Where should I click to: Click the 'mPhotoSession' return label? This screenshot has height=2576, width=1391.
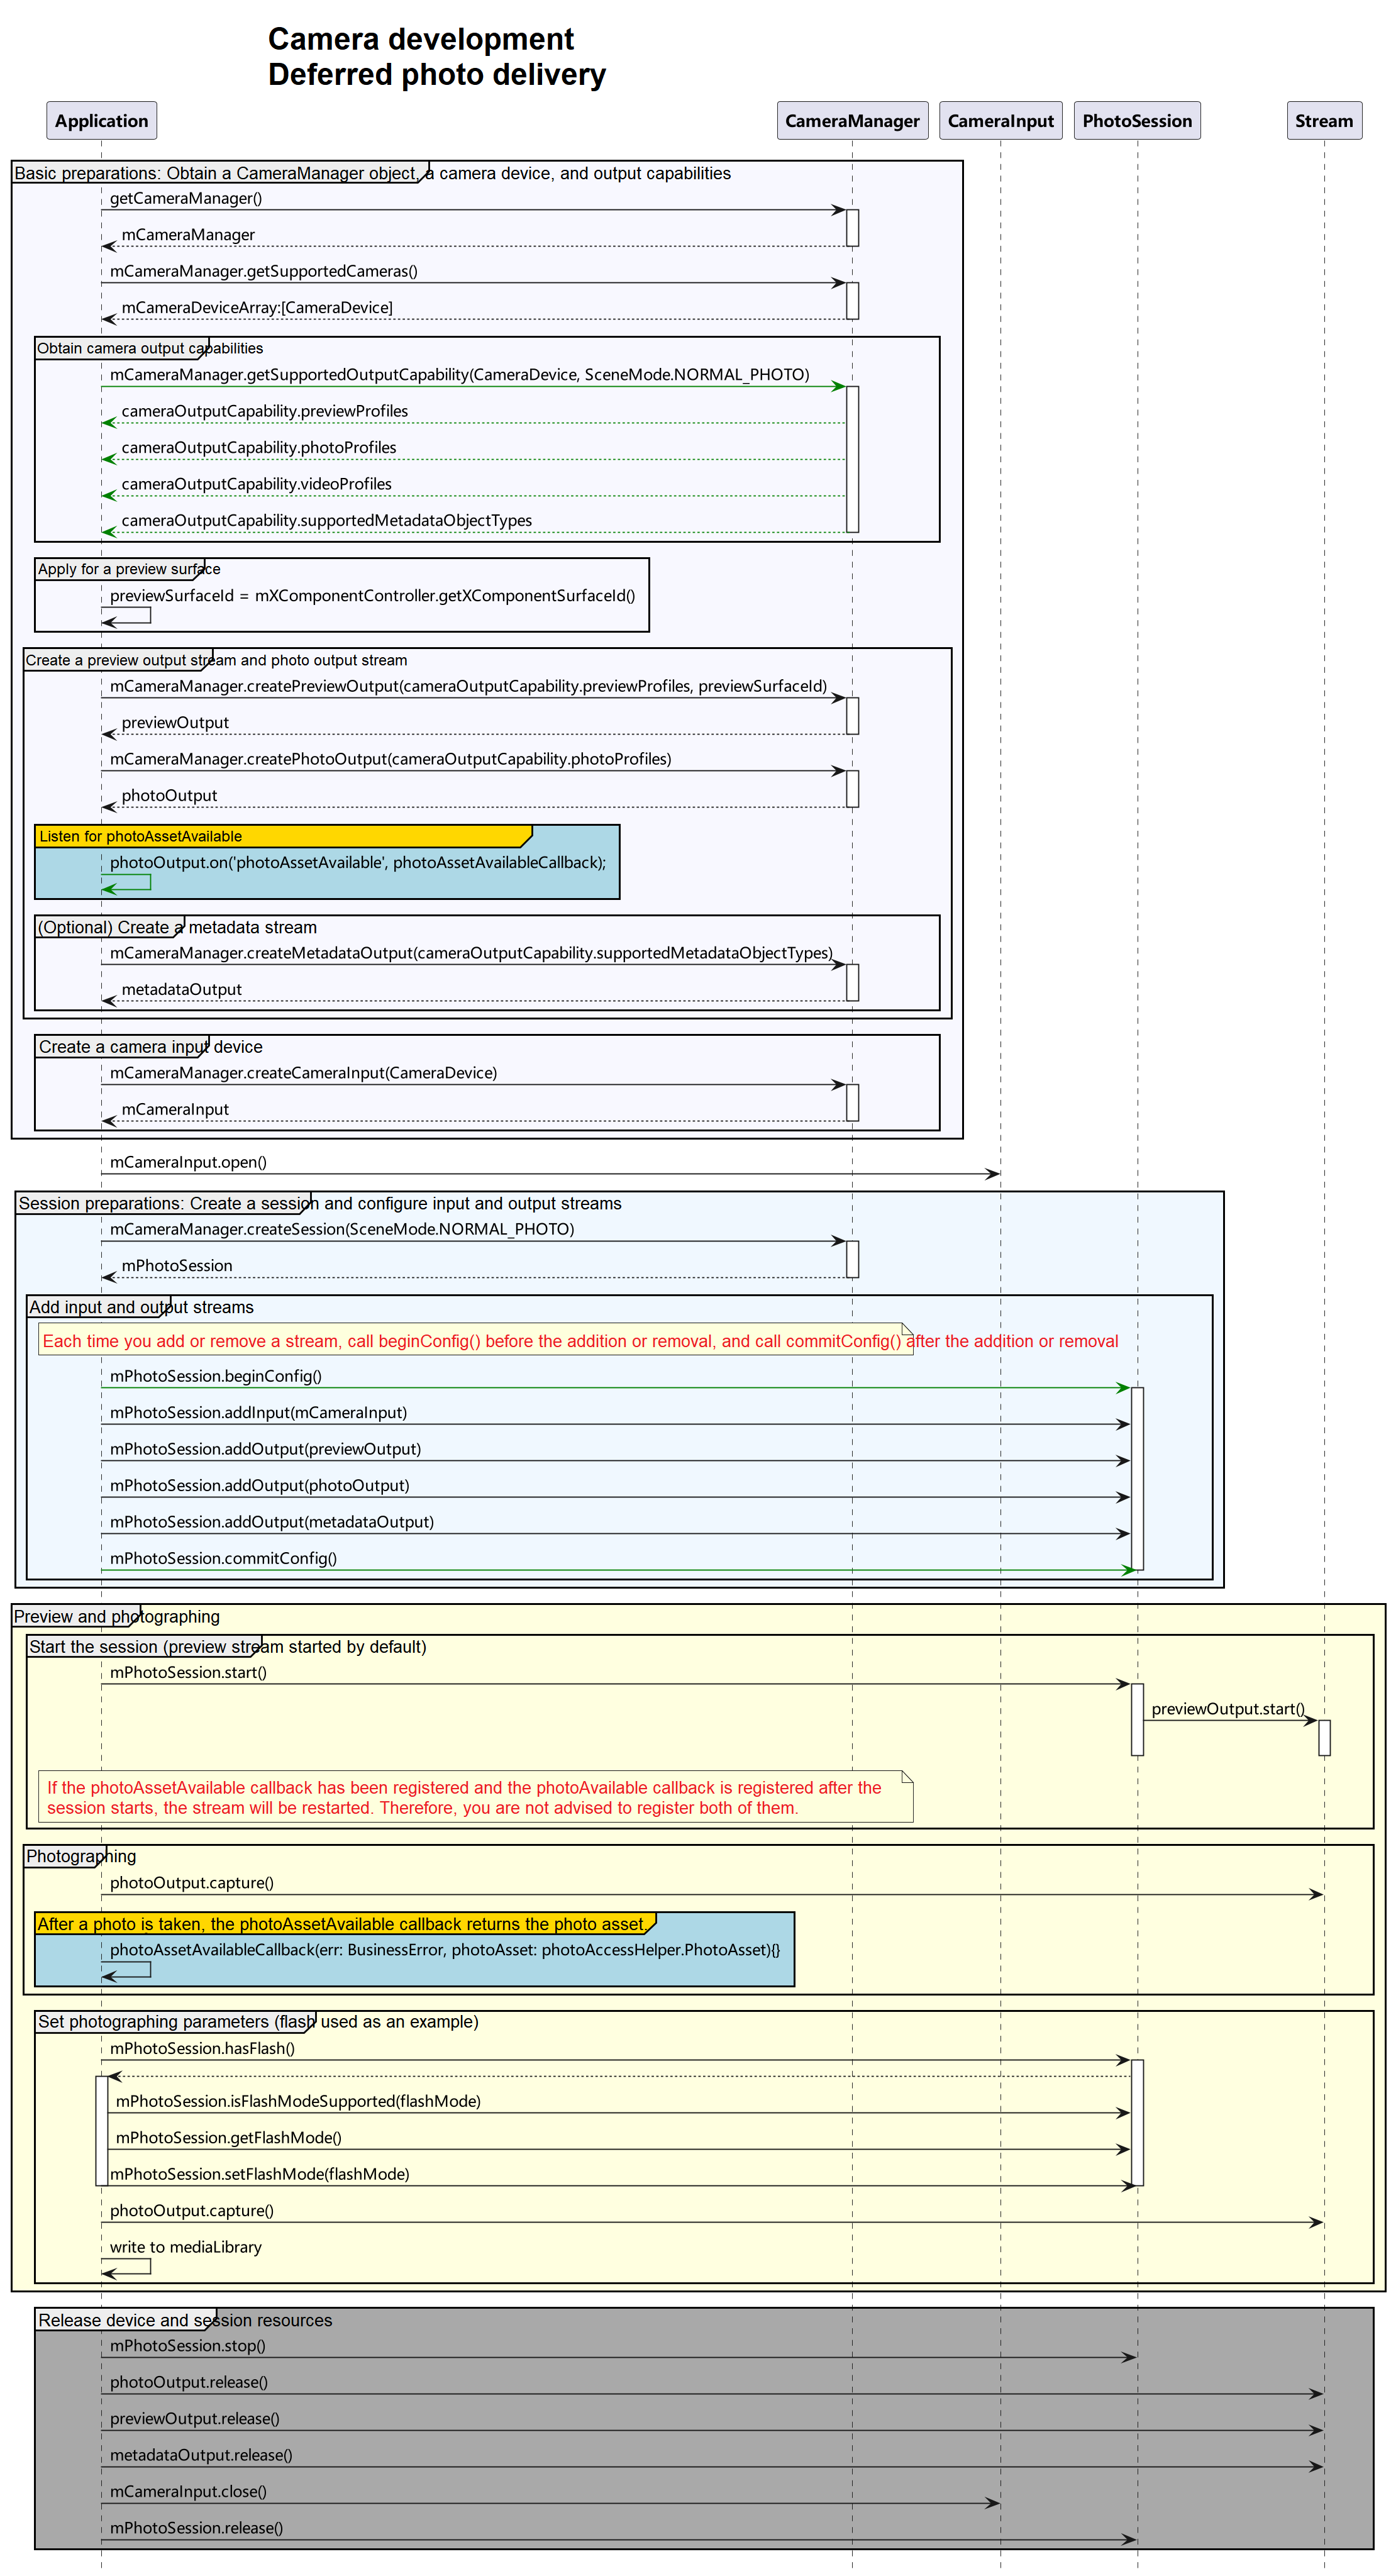click(177, 1265)
